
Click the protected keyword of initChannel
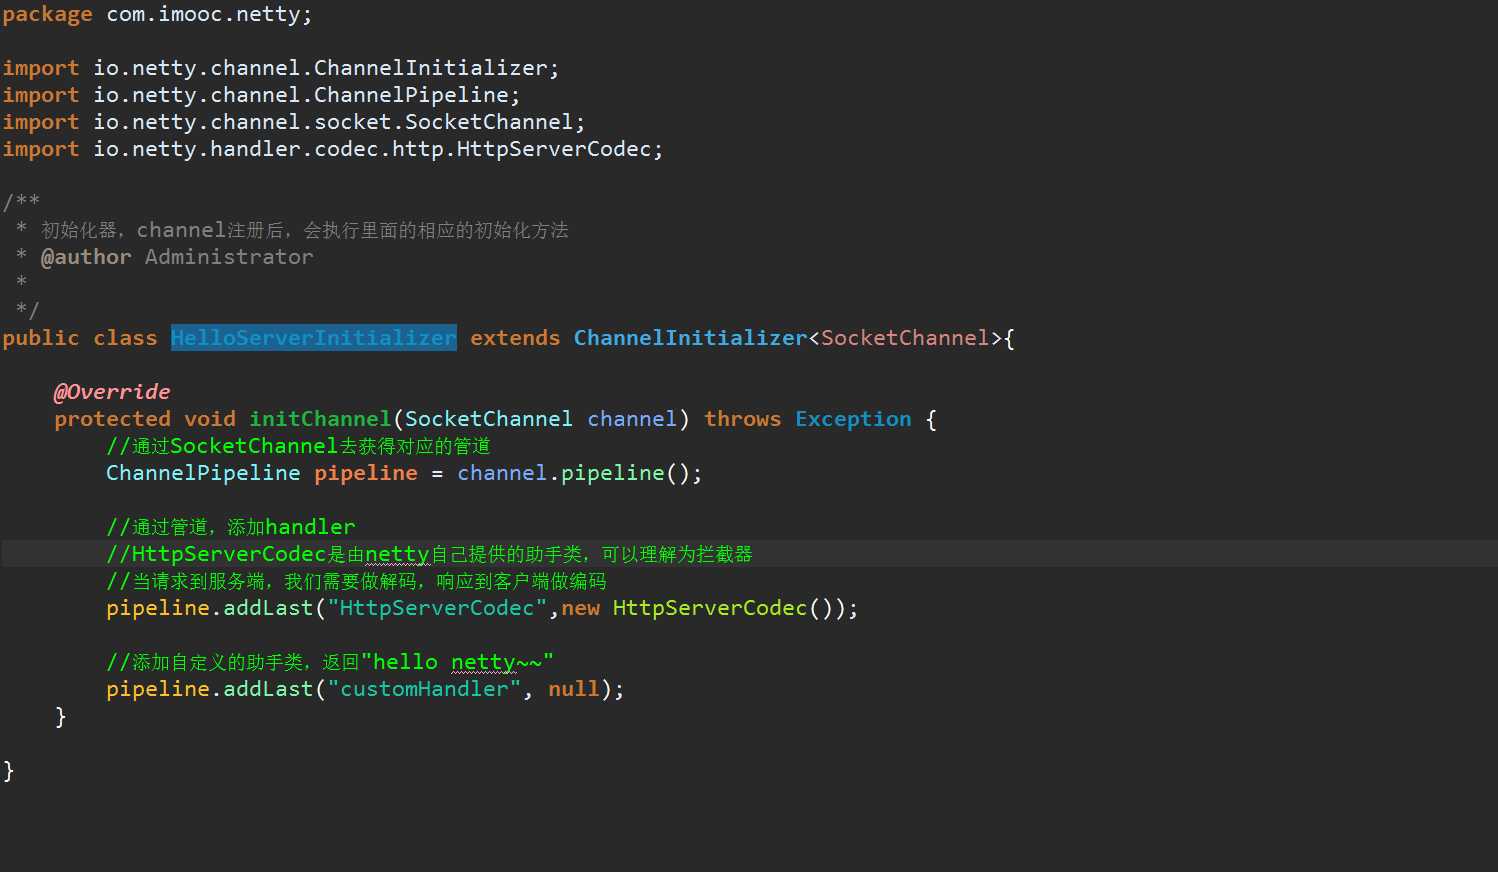(112, 419)
